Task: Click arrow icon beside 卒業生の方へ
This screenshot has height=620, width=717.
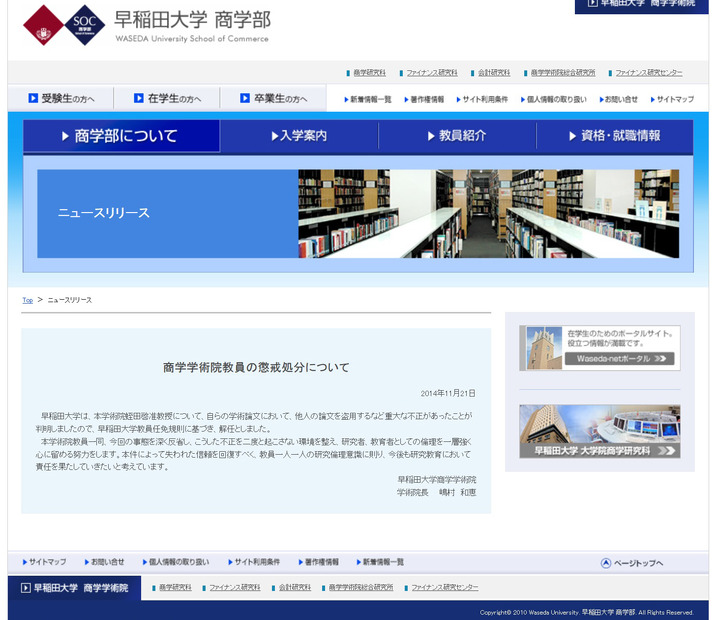Action: pos(245,99)
